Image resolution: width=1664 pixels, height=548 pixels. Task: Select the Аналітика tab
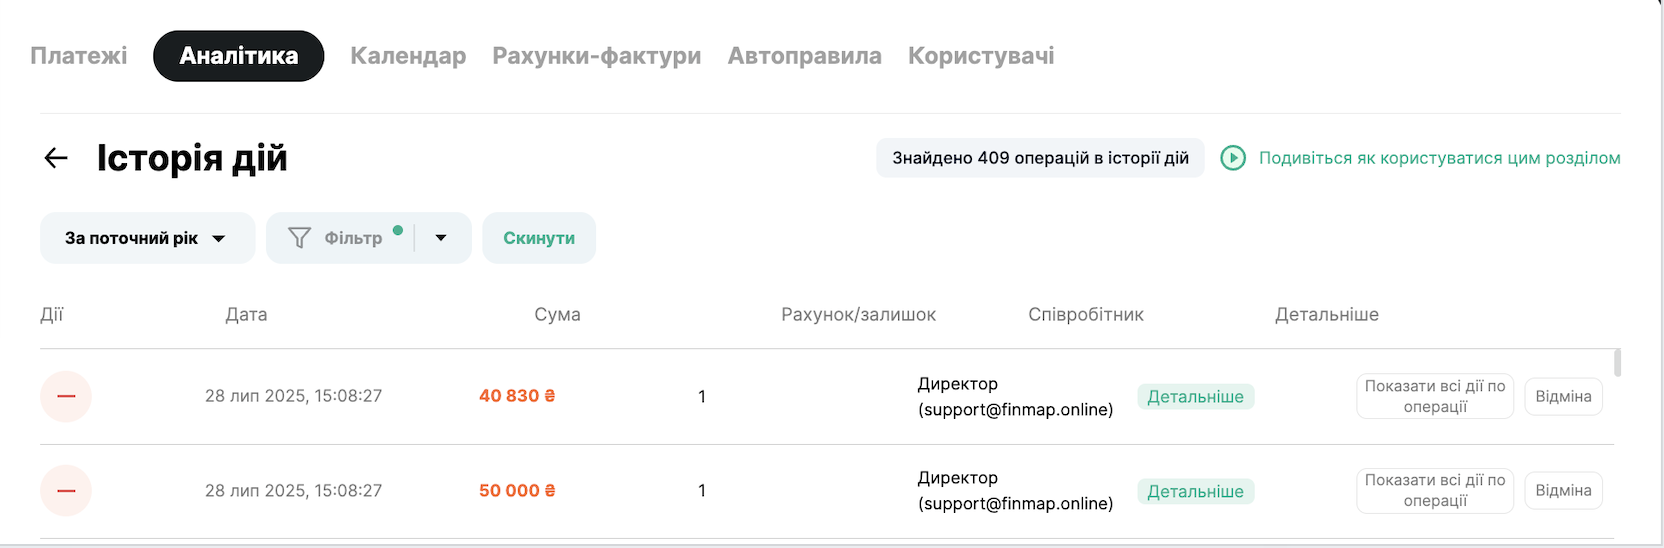coord(238,56)
